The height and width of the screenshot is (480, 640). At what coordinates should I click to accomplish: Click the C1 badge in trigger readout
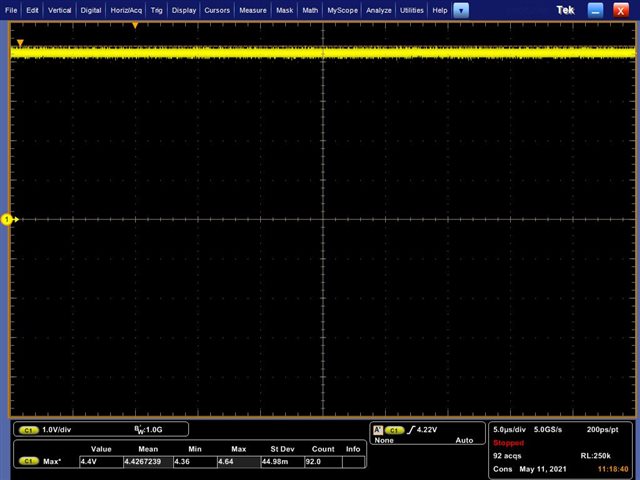click(x=394, y=430)
